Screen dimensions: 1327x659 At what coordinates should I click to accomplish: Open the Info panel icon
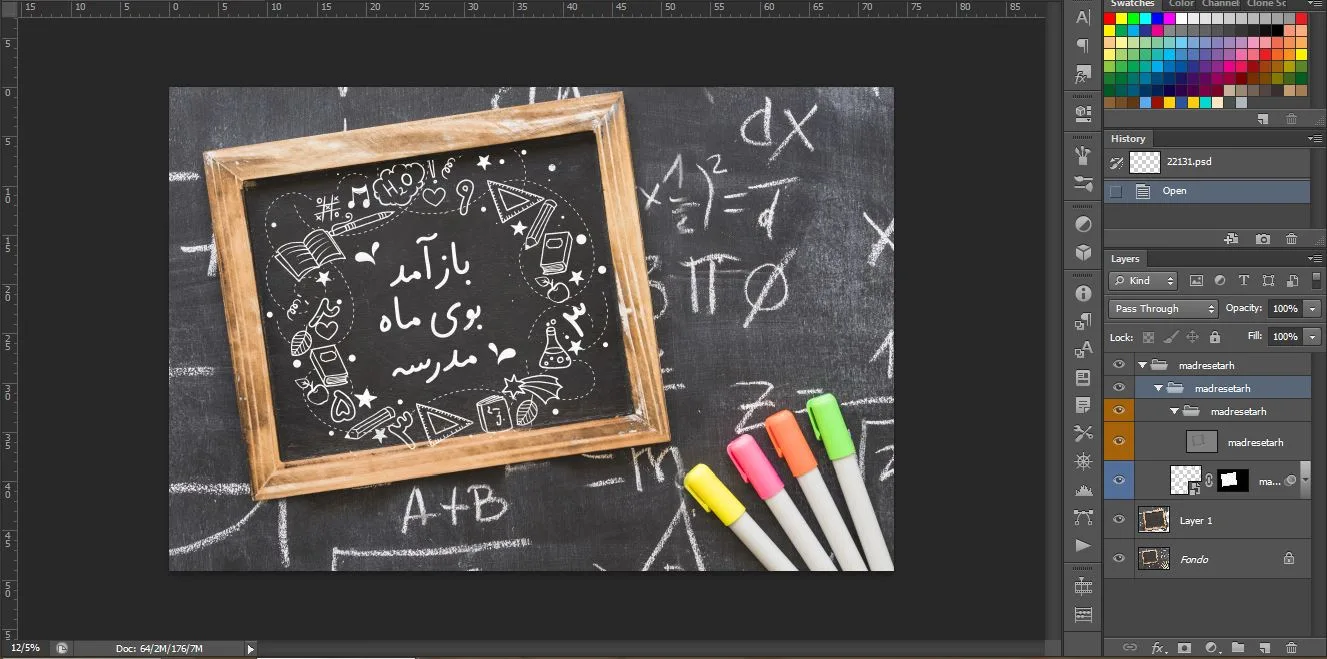(1083, 293)
